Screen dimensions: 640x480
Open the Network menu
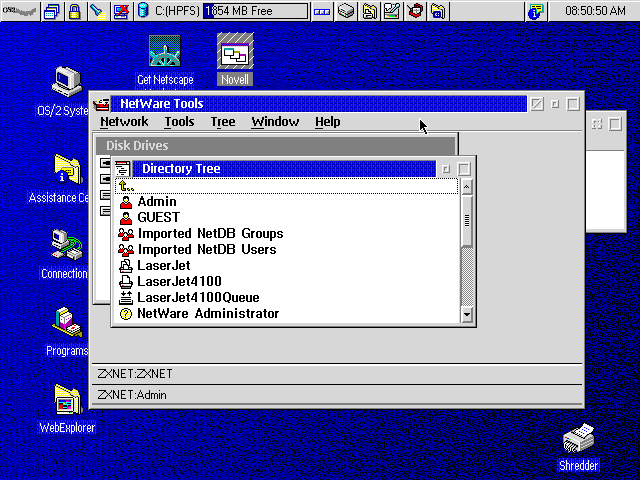tap(124, 122)
